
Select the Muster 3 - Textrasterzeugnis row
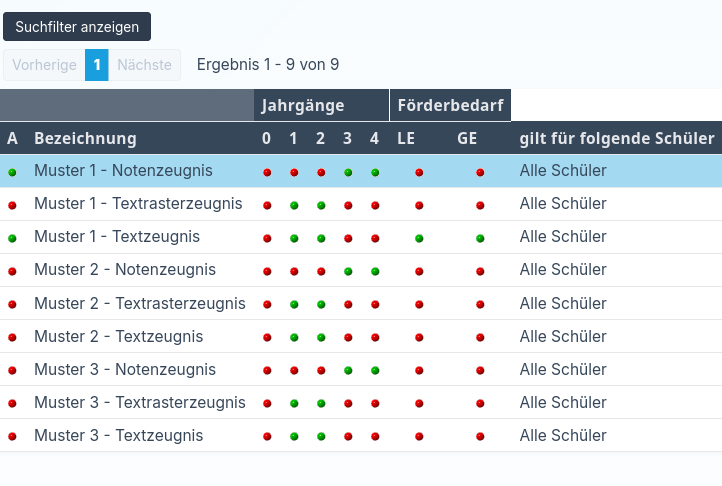[x=139, y=403]
